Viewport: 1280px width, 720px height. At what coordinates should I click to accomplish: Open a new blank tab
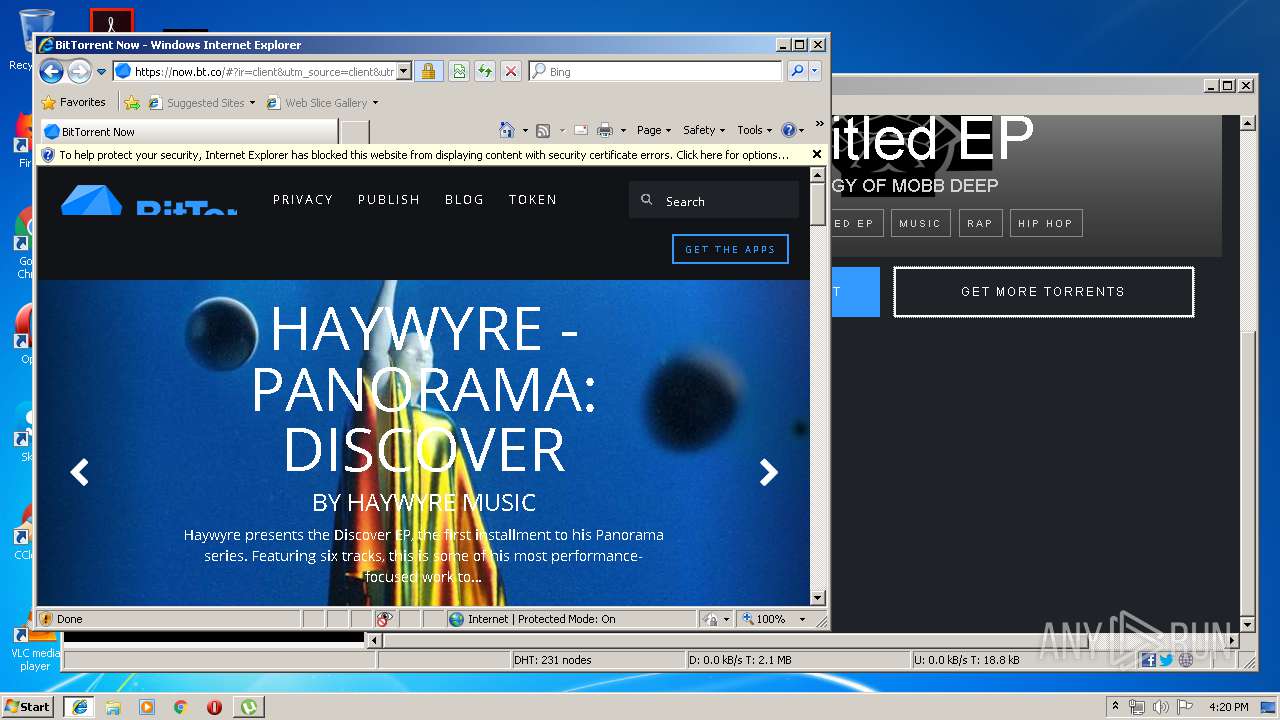pyautogui.click(x=355, y=132)
